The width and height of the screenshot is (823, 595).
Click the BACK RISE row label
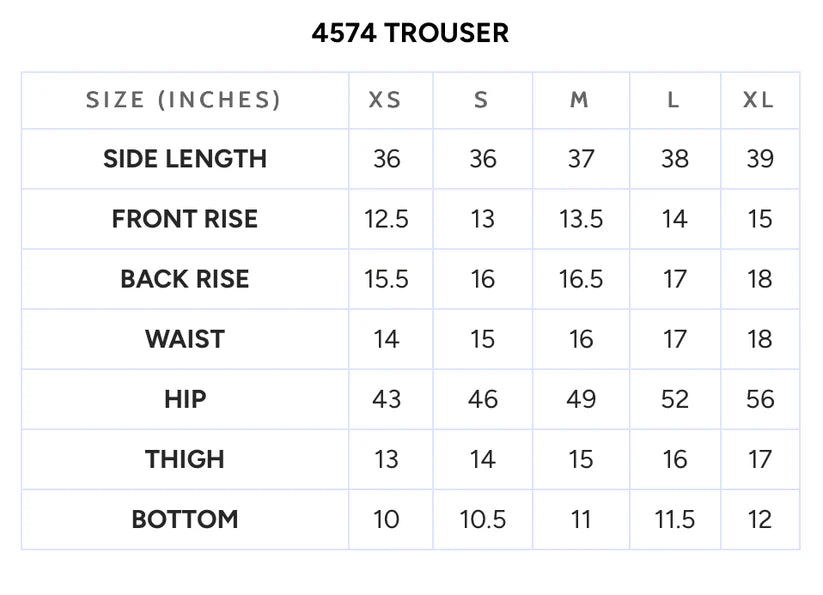[x=185, y=279]
